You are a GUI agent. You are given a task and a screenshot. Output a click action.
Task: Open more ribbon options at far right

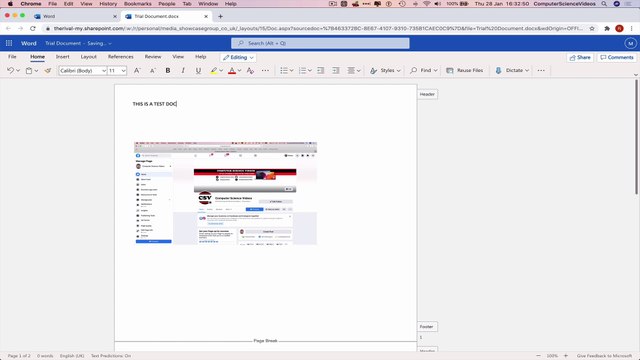point(541,71)
